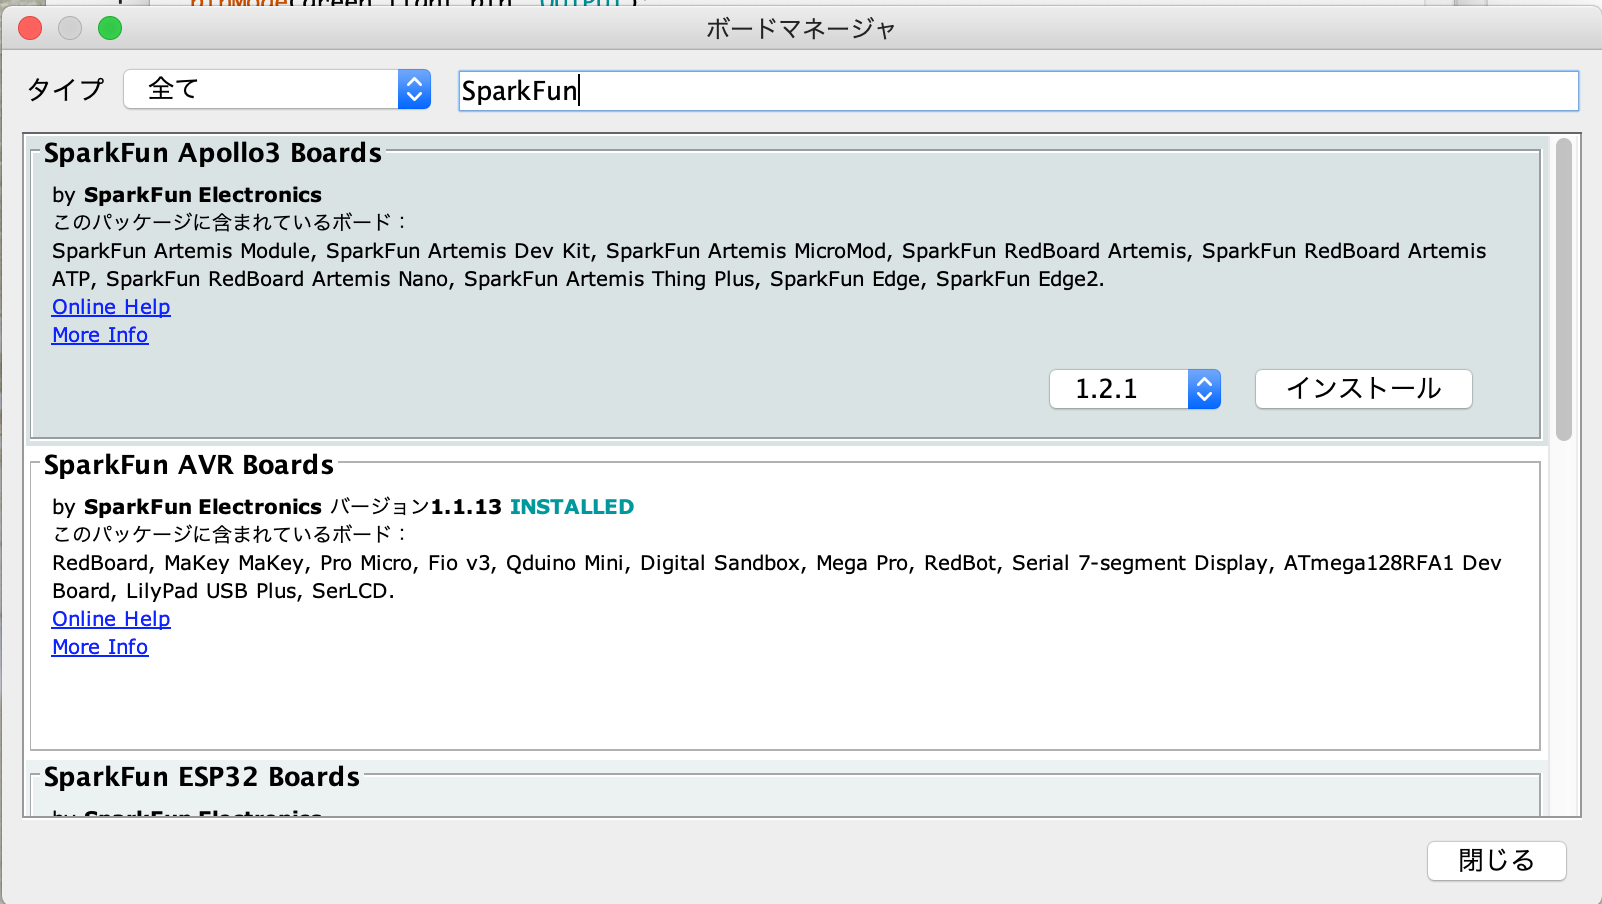Open More Info link for AVR Boards
The image size is (1602, 904).
(100, 647)
